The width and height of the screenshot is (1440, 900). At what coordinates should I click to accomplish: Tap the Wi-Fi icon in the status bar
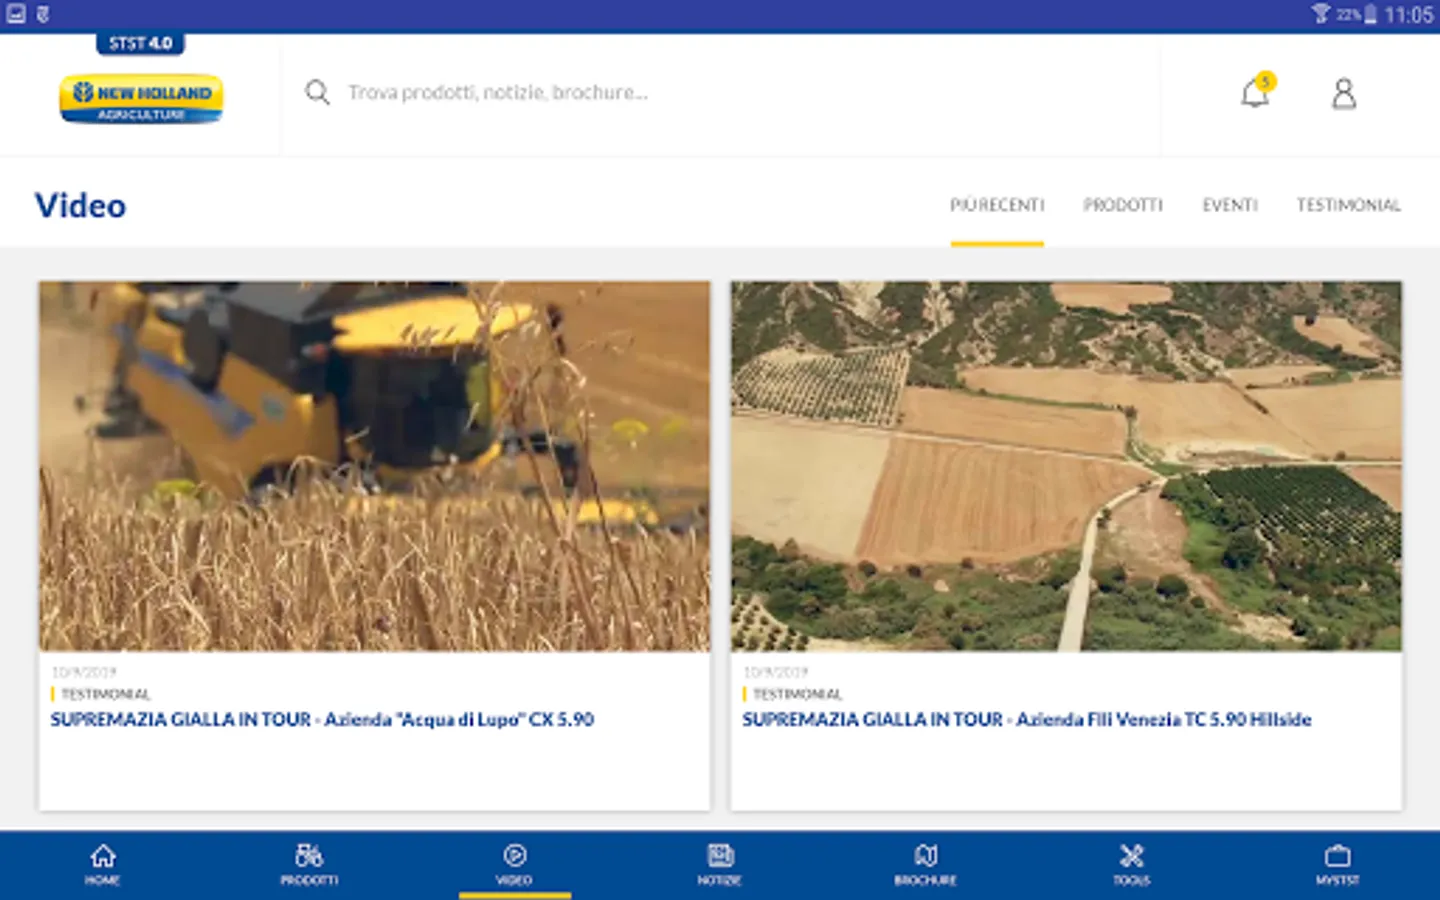coord(1321,14)
